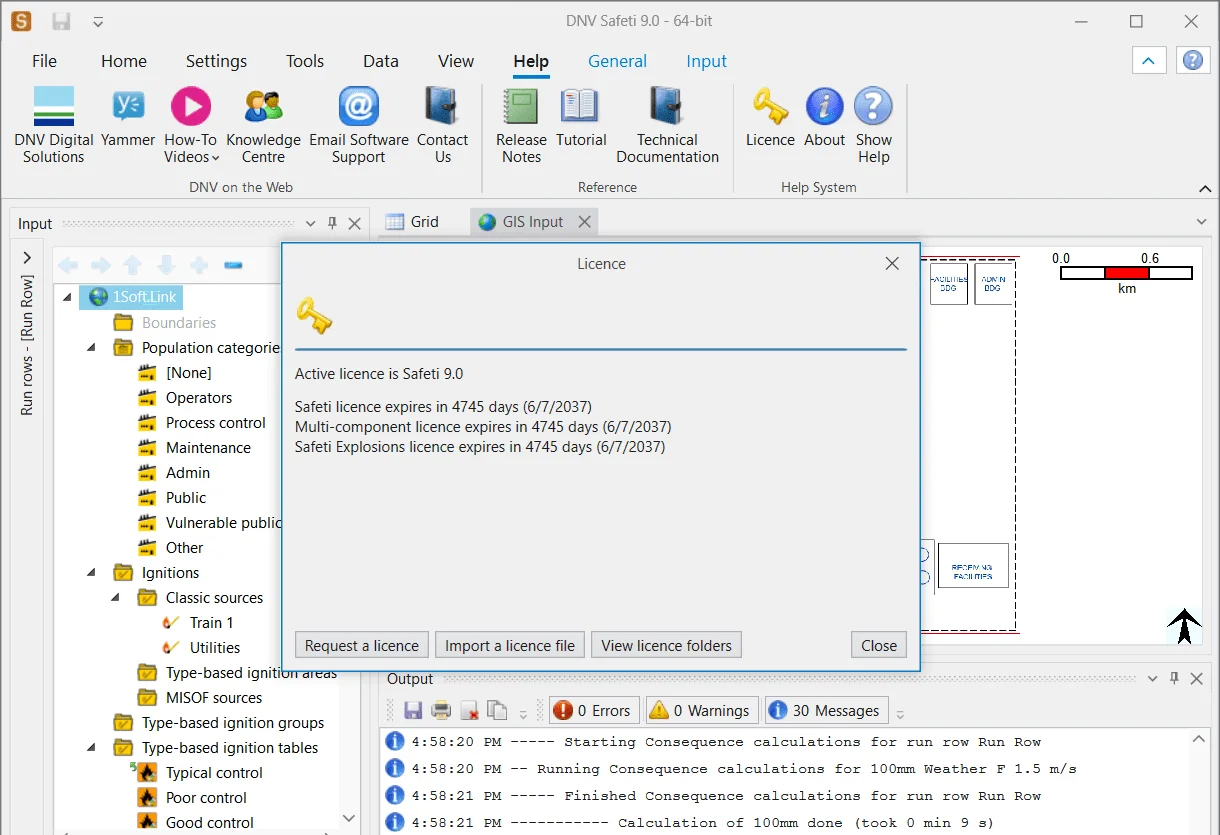The width and height of the screenshot is (1220, 835).
Task: Switch to the Home ribbon tab
Action: pyautogui.click(x=124, y=61)
